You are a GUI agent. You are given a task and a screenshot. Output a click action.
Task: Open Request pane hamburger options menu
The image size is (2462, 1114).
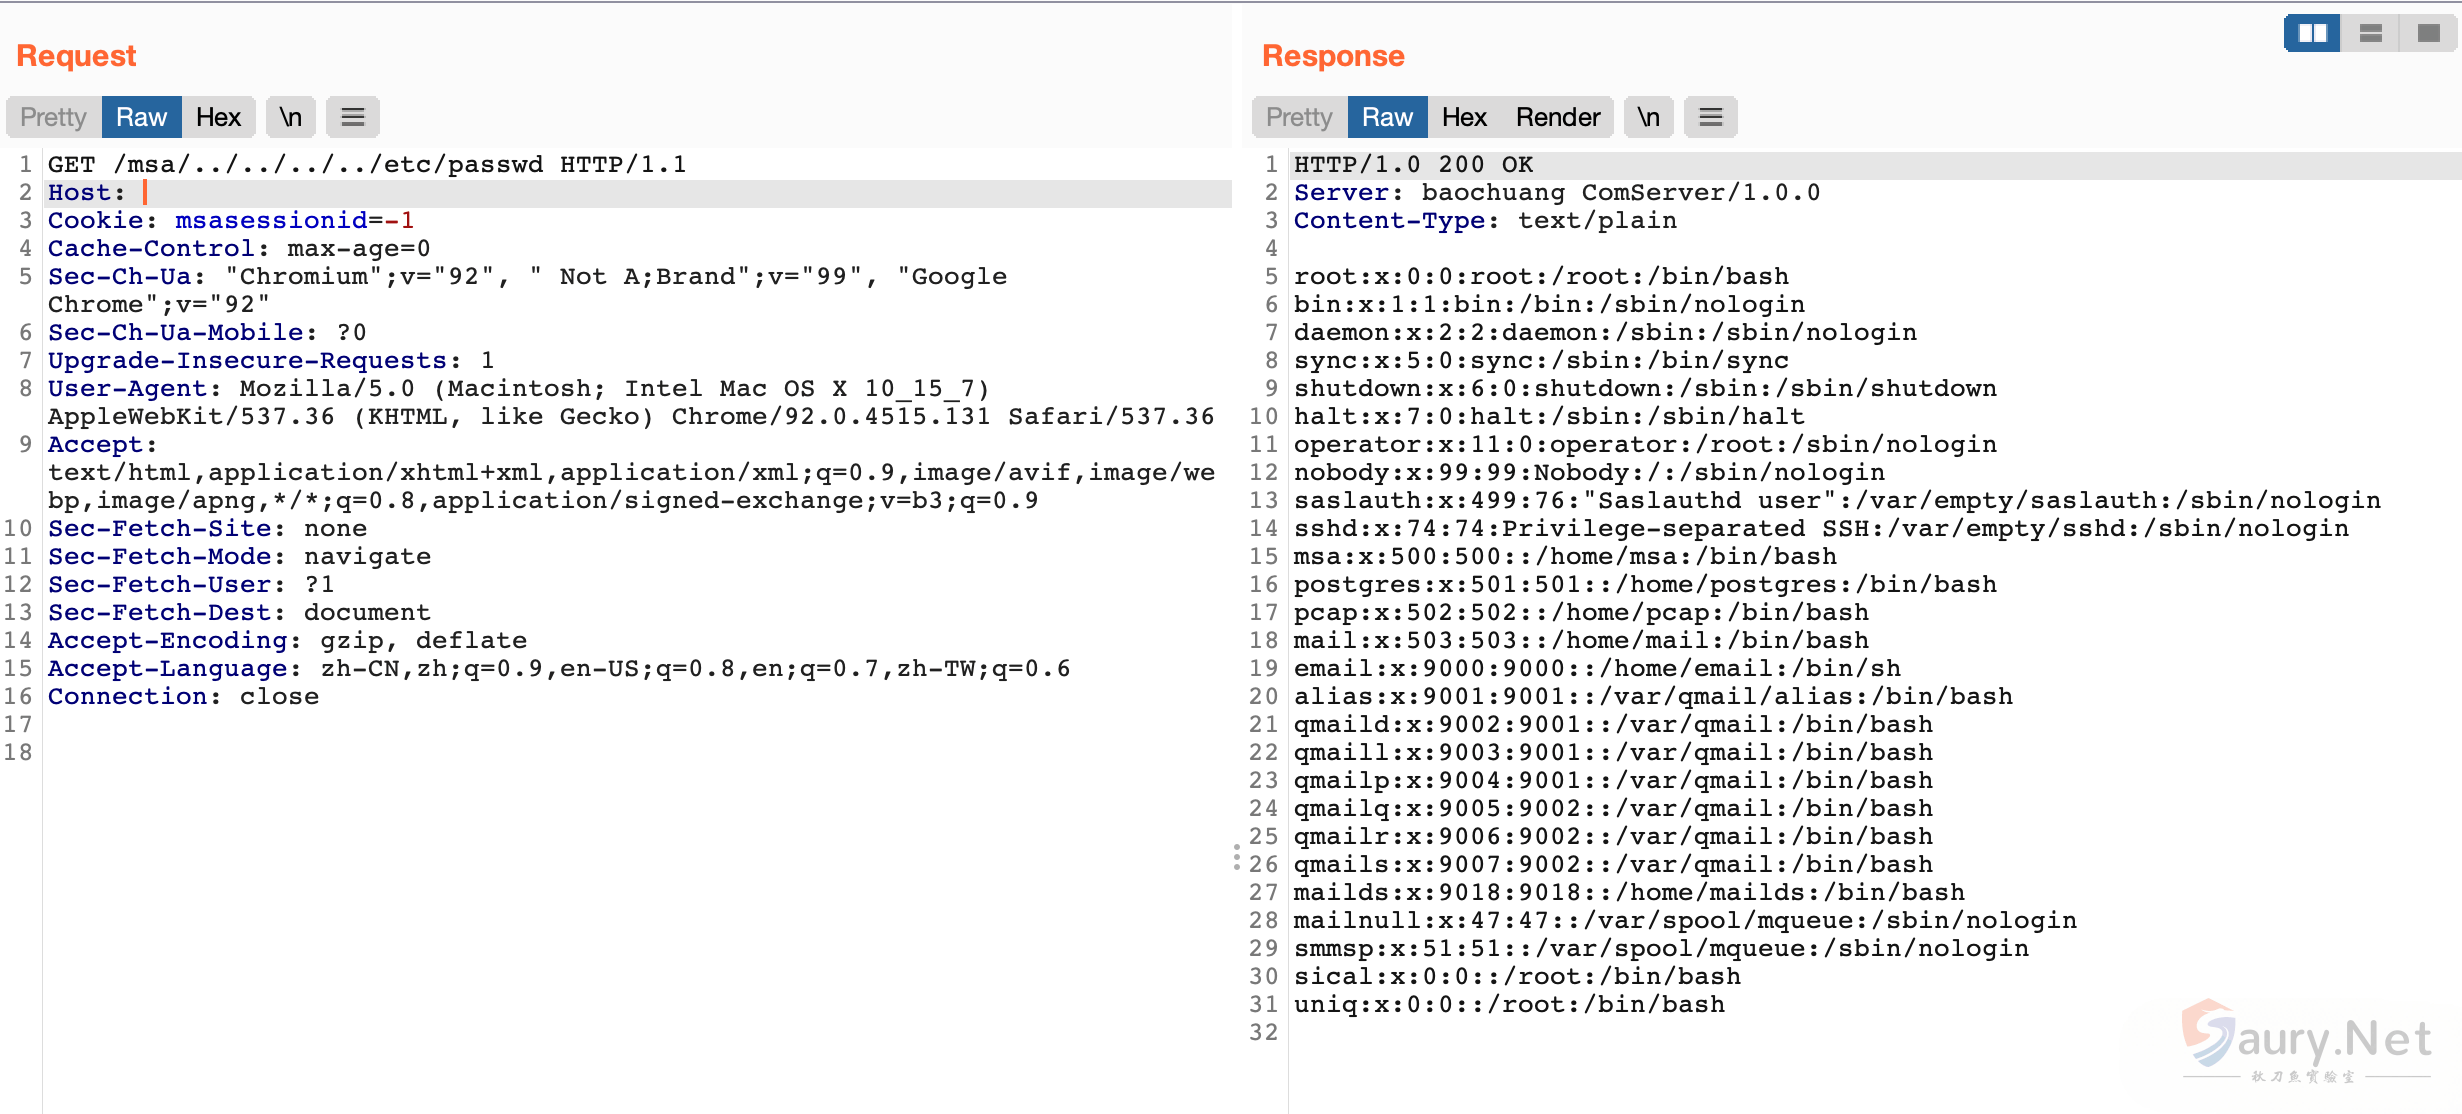(352, 117)
